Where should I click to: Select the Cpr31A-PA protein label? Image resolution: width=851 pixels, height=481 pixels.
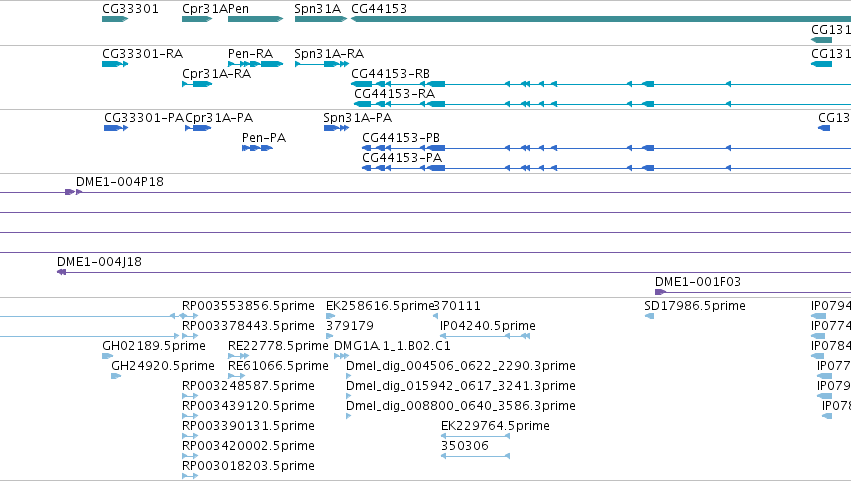[x=219, y=118]
